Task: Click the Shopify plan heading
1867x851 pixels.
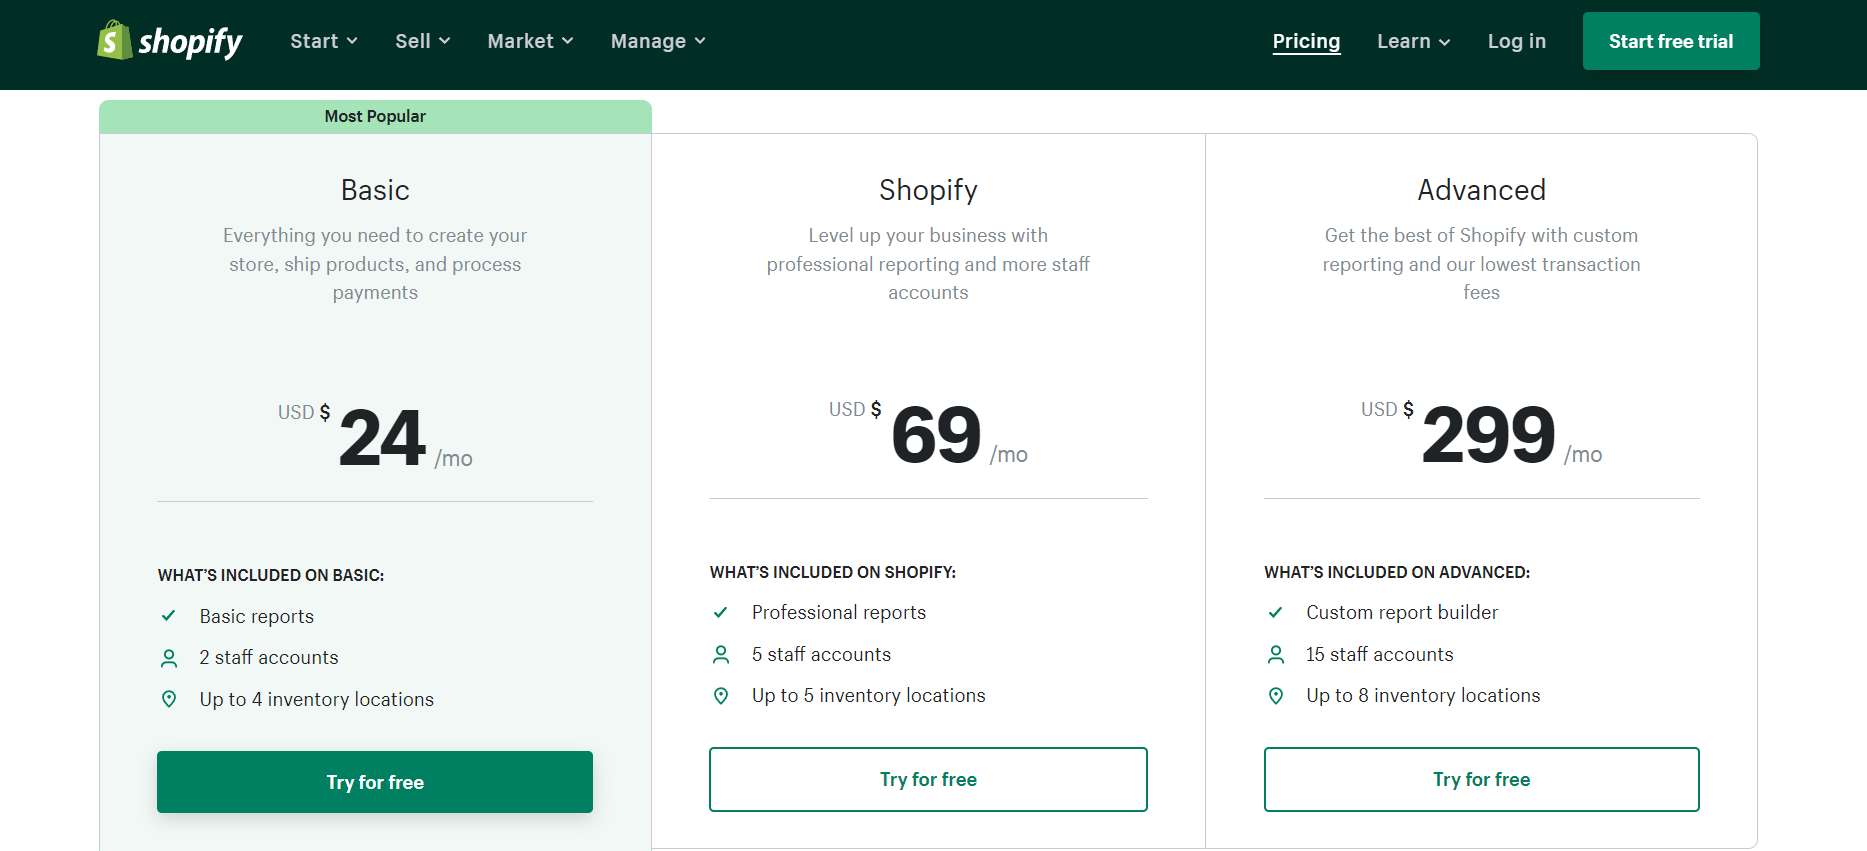Action: tap(928, 190)
